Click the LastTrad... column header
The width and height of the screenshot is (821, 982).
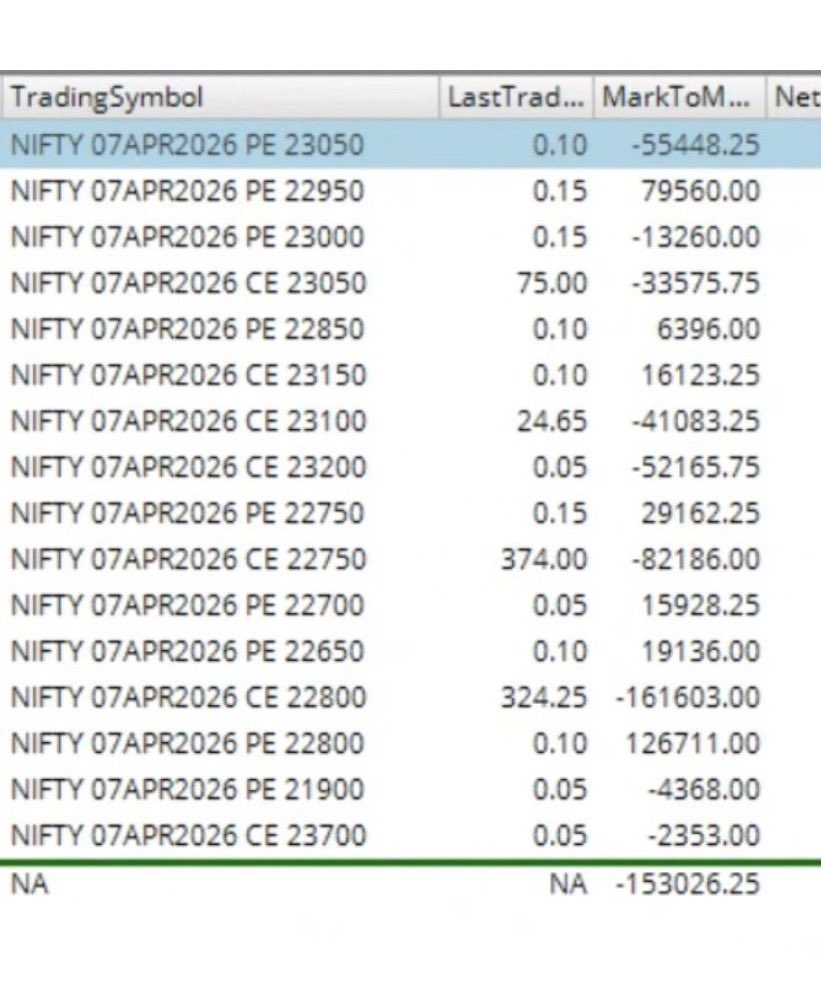[516, 98]
